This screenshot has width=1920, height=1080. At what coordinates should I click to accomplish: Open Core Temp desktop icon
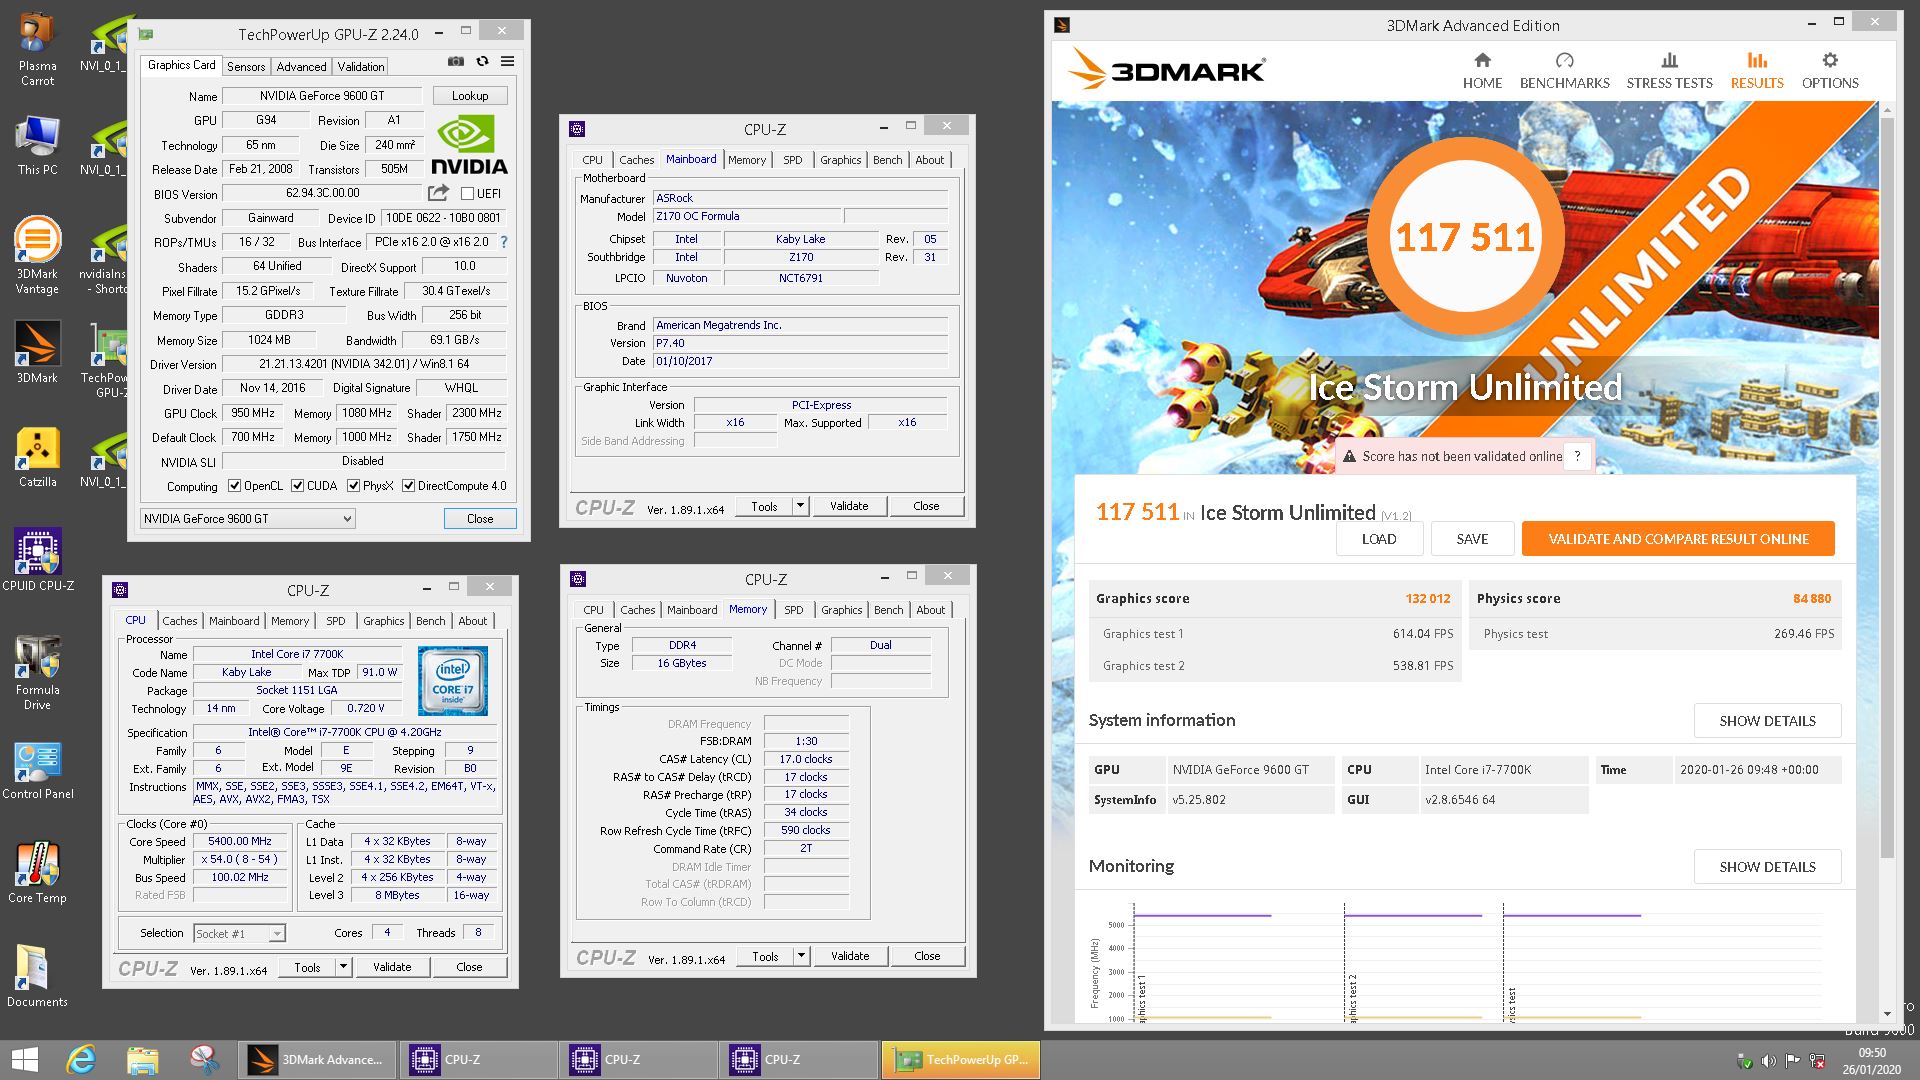tap(37, 873)
